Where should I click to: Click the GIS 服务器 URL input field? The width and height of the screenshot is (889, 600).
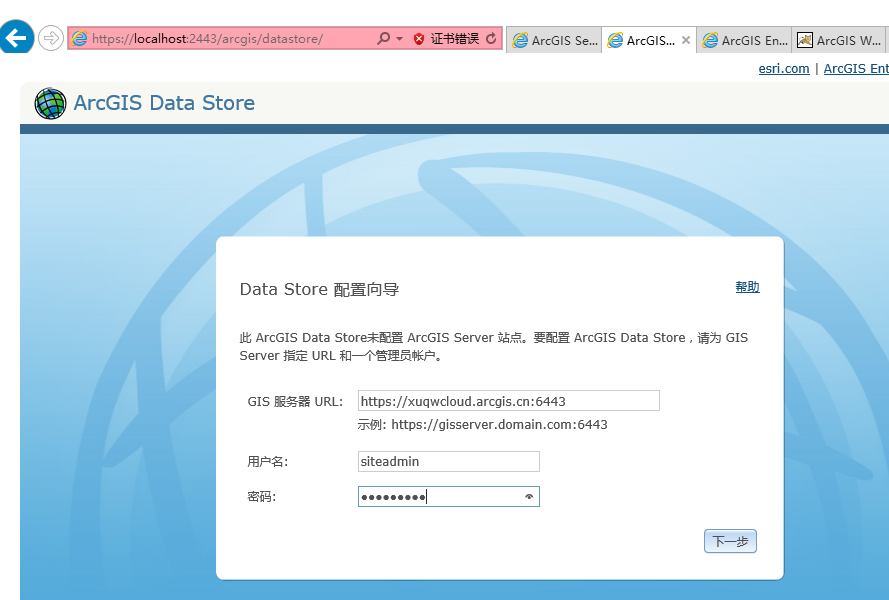tap(509, 401)
